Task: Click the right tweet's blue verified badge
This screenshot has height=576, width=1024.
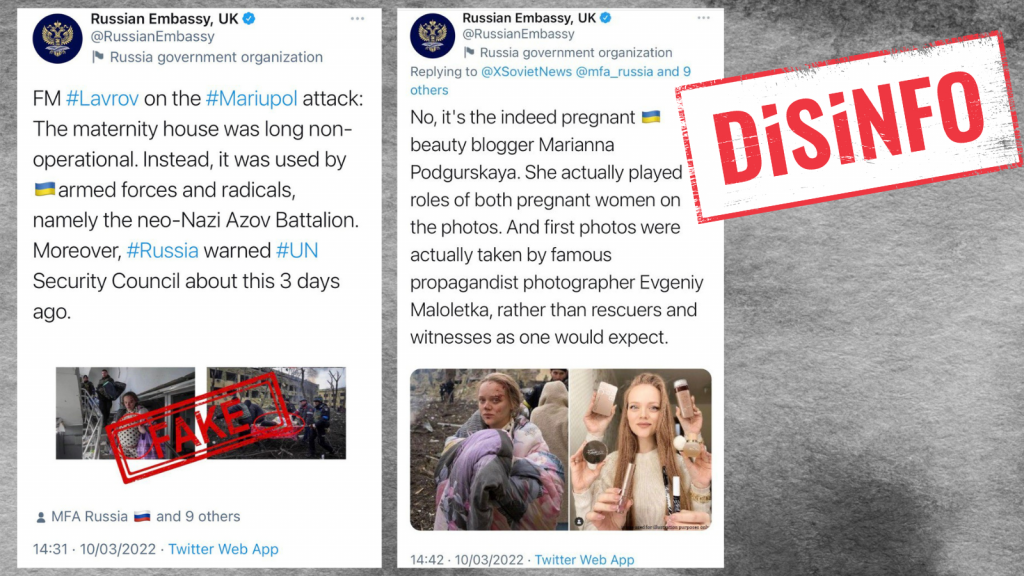Action: click(x=605, y=18)
